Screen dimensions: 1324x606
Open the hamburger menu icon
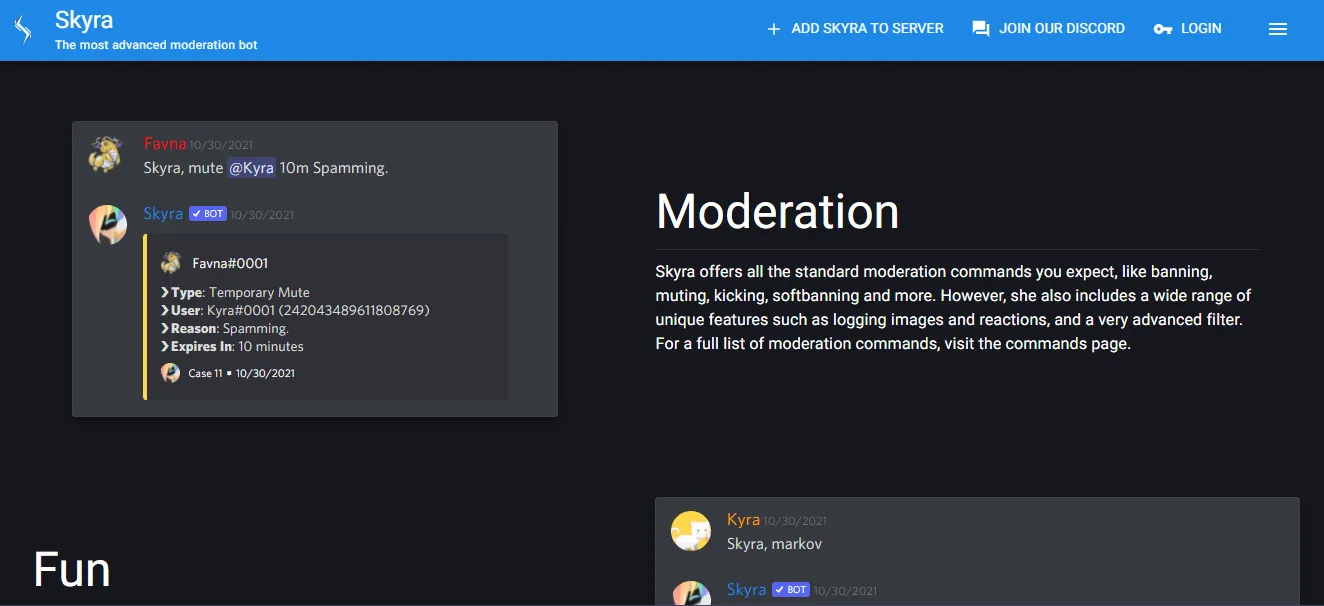click(x=1277, y=29)
